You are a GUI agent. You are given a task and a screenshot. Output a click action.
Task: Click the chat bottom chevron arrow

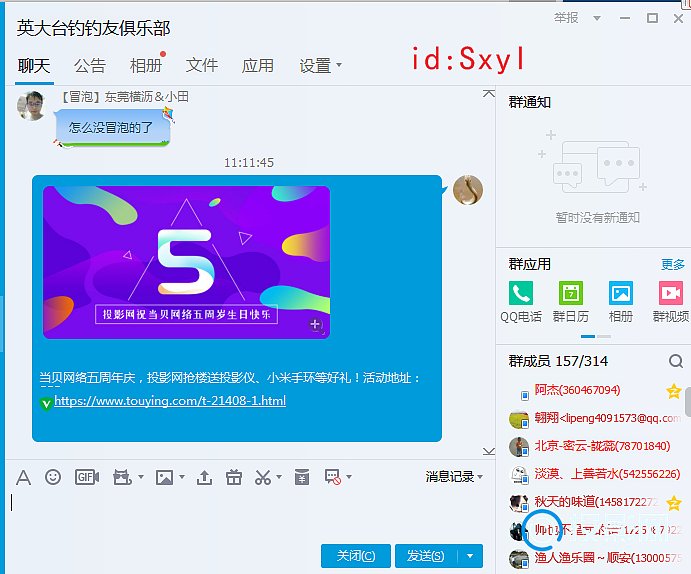click(488, 452)
